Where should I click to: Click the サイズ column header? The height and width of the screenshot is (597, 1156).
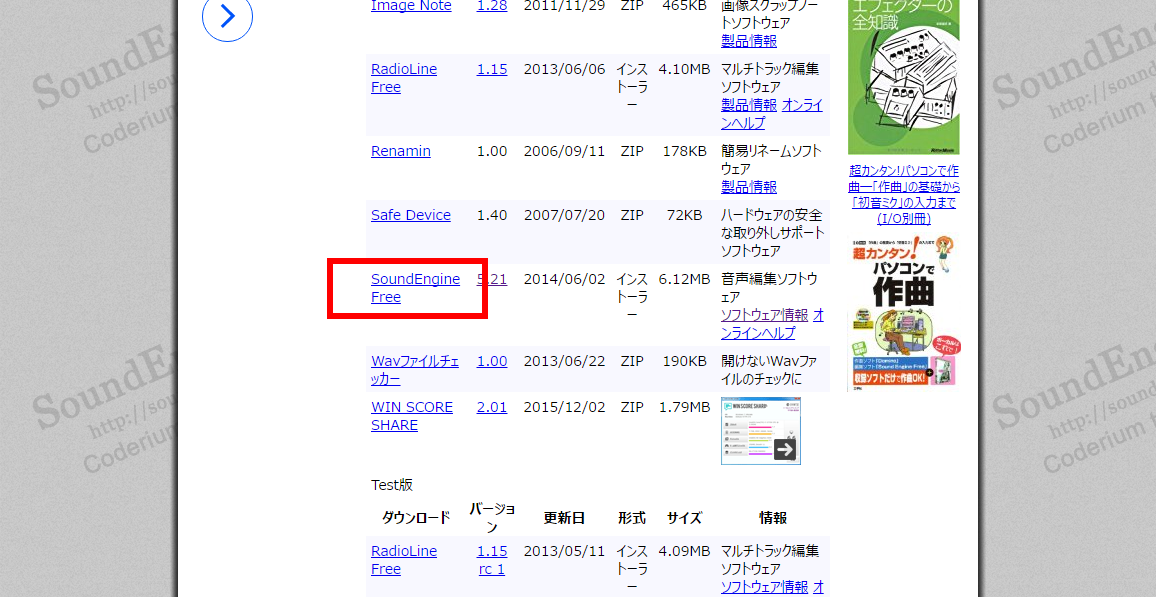point(684,518)
